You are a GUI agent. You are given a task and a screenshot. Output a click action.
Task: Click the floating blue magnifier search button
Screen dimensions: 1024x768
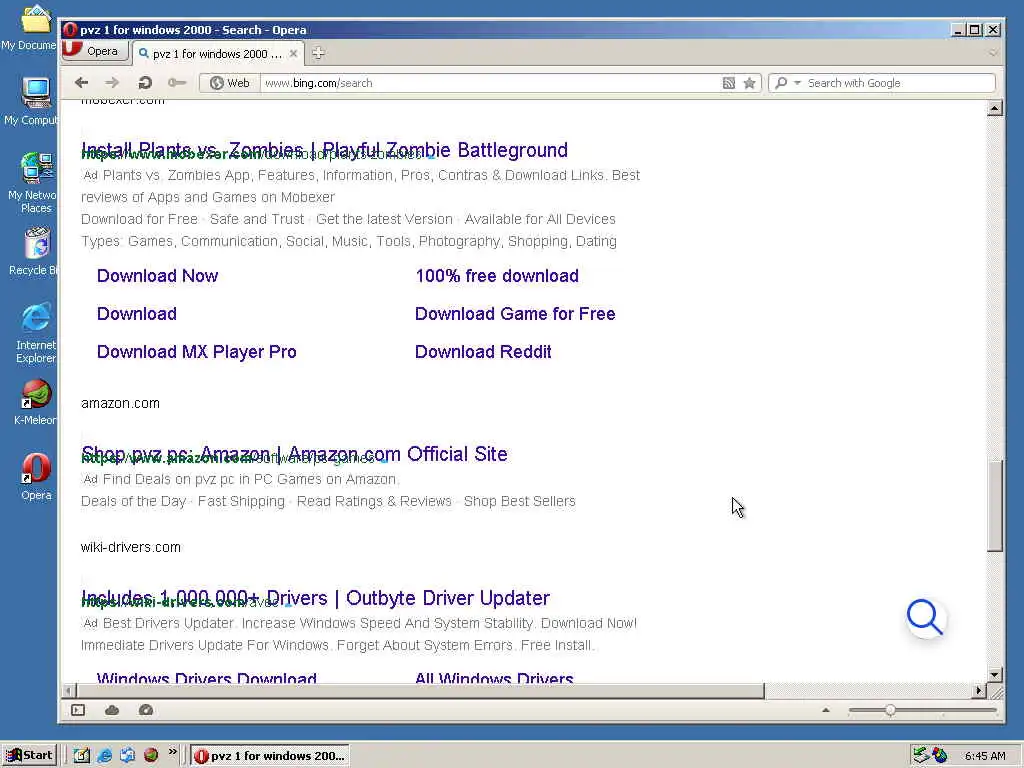click(x=925, y=617)
